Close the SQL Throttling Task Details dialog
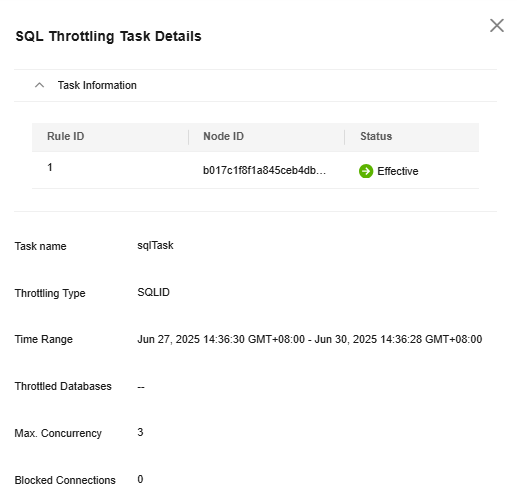The image size is (517, 495). (x=497, y=25)
